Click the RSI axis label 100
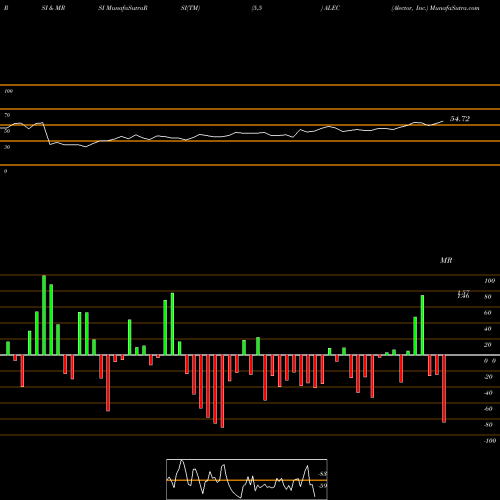 (x=8, y=91)
